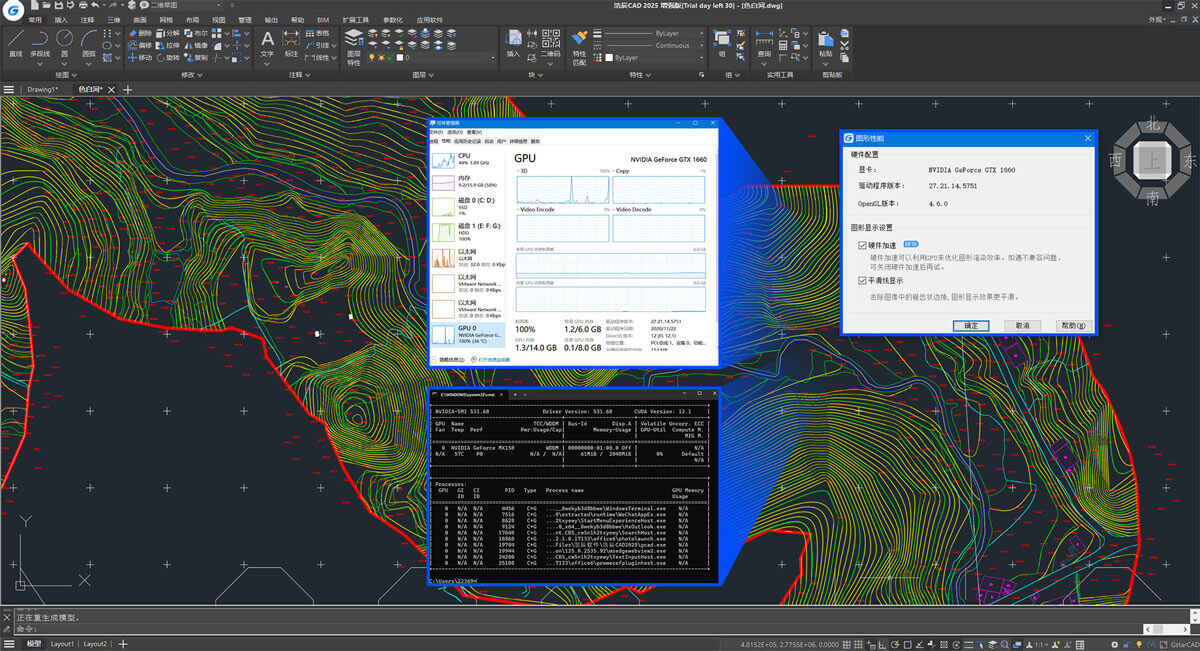This screenshot has width=1200, height=651.
Task: Click 取消 to dismiss graphics settings
Action: pos(1023,325)
